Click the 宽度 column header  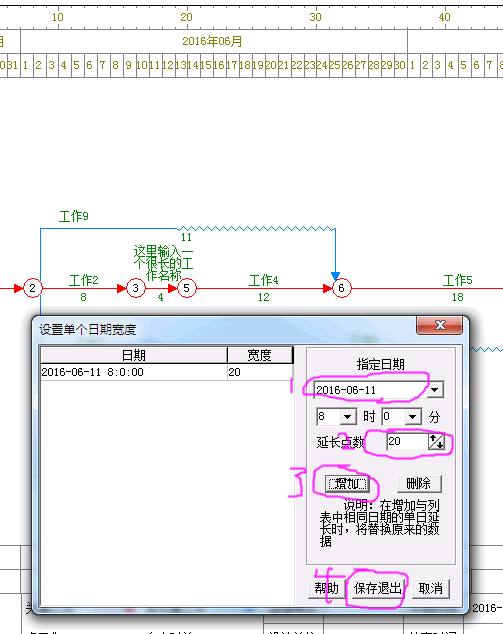tap(260, 355)
